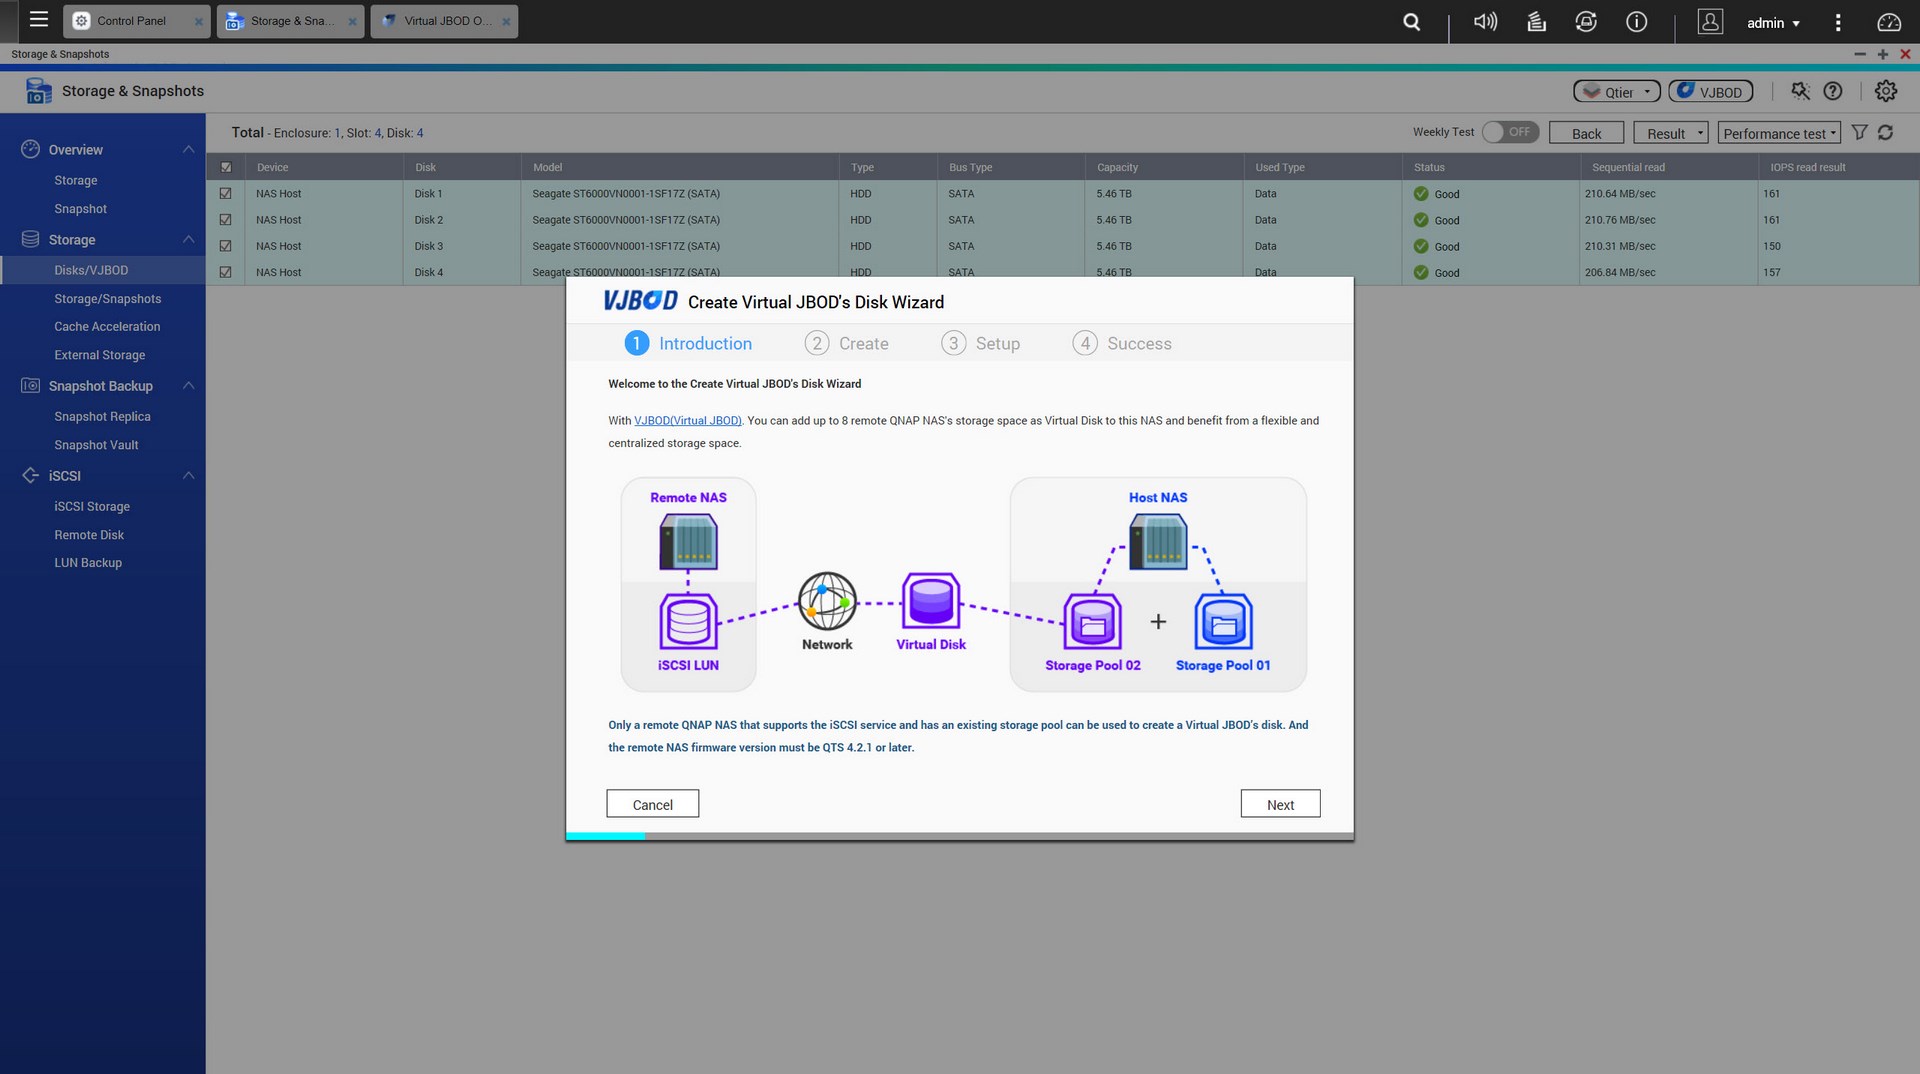This screenshot has width=1920, height=1074.
Task: Click the Host NAS device illustration
Action: pos(1158,541)
